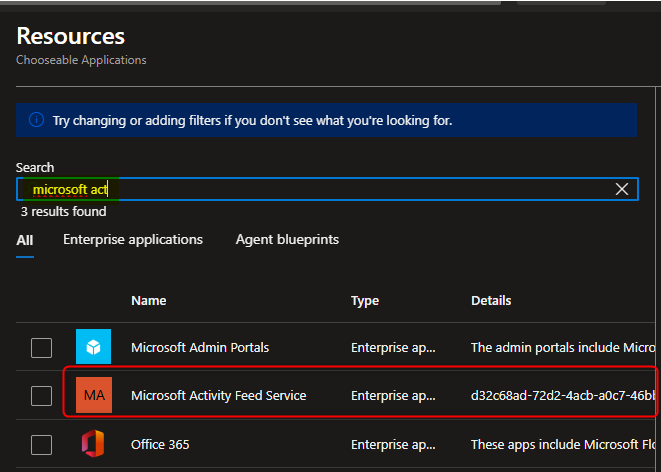The height and width of the screenshot is (472, 661).
Task: Sort by the Name column header
Action: (148, 300)
